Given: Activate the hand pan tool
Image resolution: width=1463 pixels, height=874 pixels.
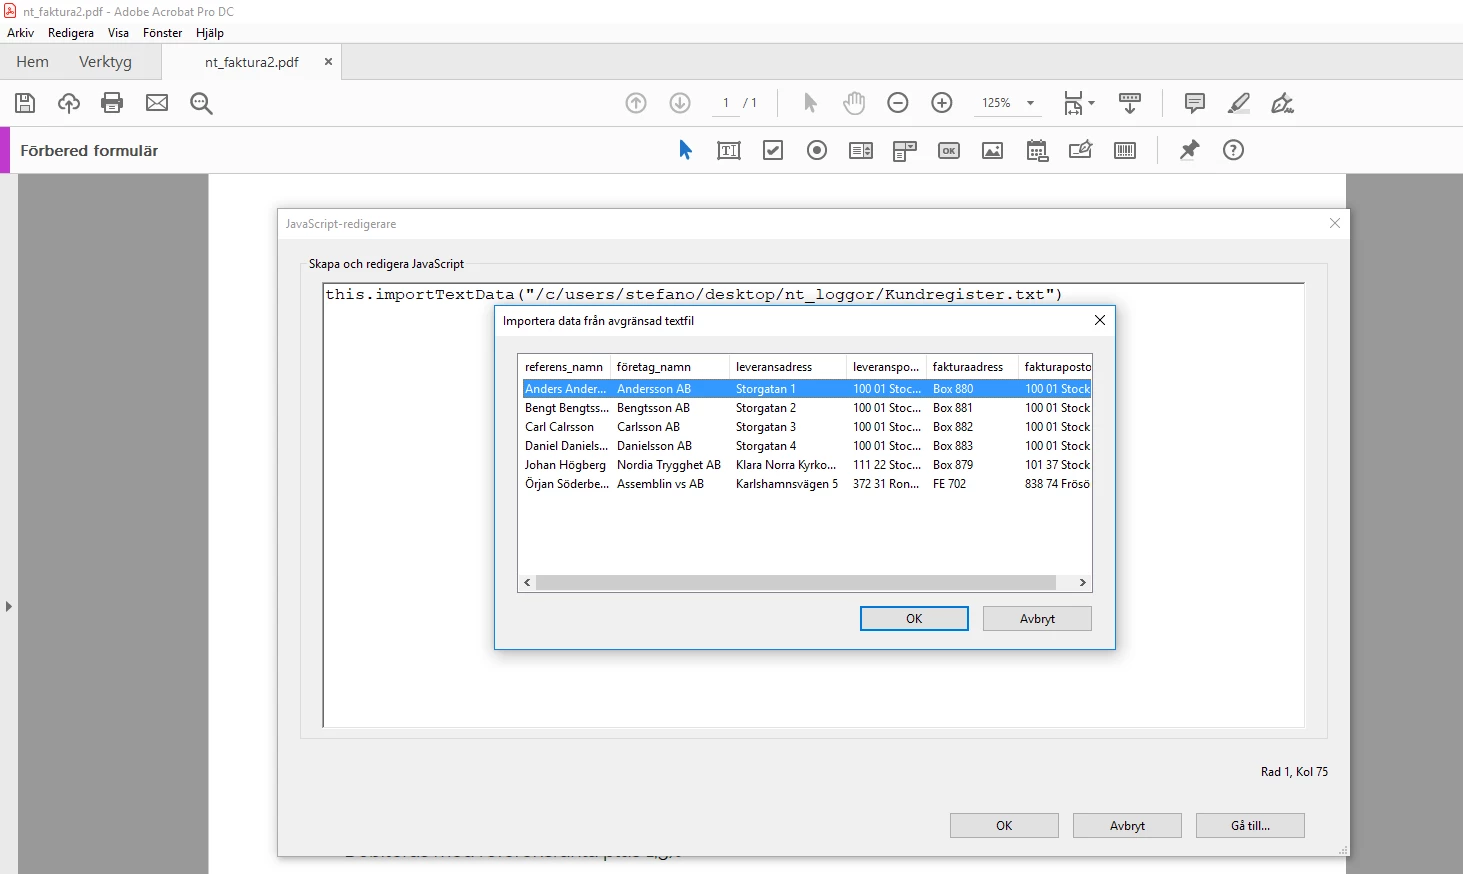Looking at the screenshot, I should (x=854, y=103).
